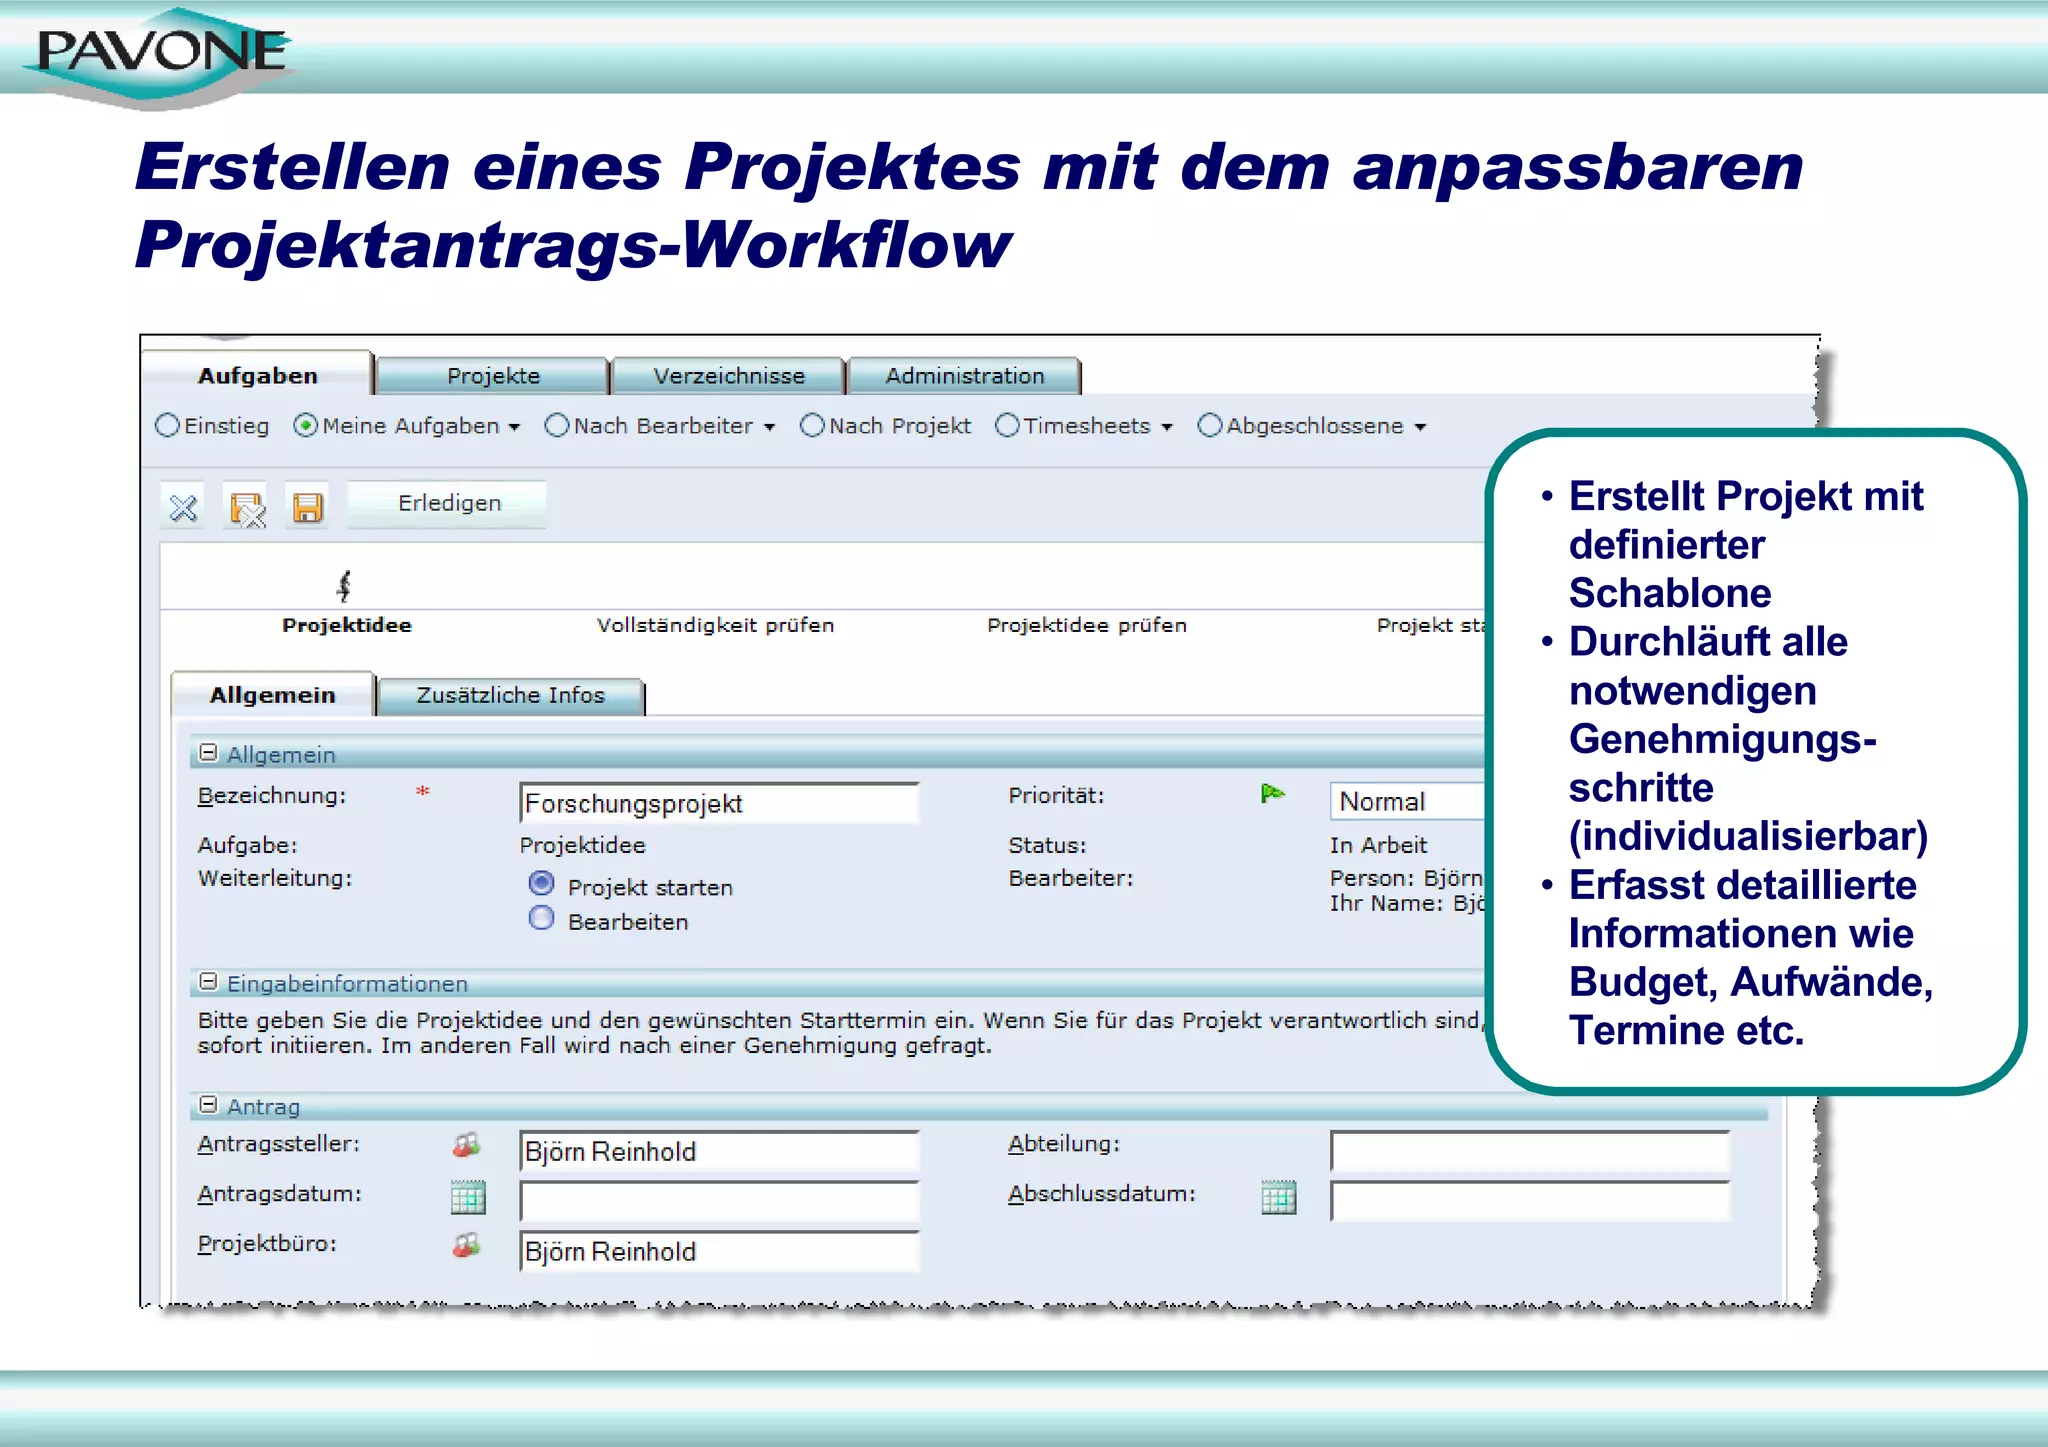The height and width of the screenshot is (1447, 2048).
Task: Click the In Arbeit status text
Action: 1379,845
